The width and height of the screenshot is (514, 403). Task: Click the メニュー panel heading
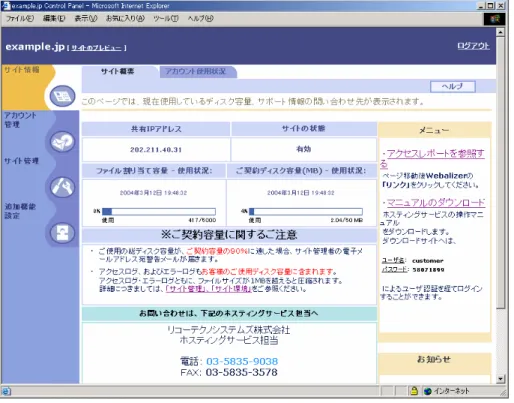tap(434, 130)
